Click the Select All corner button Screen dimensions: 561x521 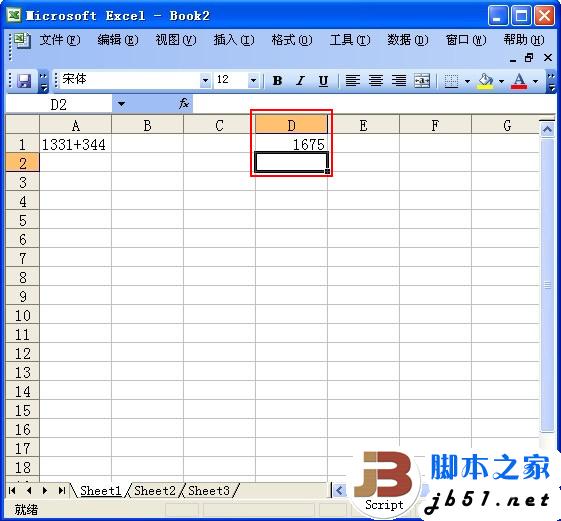tap(23, 125)
